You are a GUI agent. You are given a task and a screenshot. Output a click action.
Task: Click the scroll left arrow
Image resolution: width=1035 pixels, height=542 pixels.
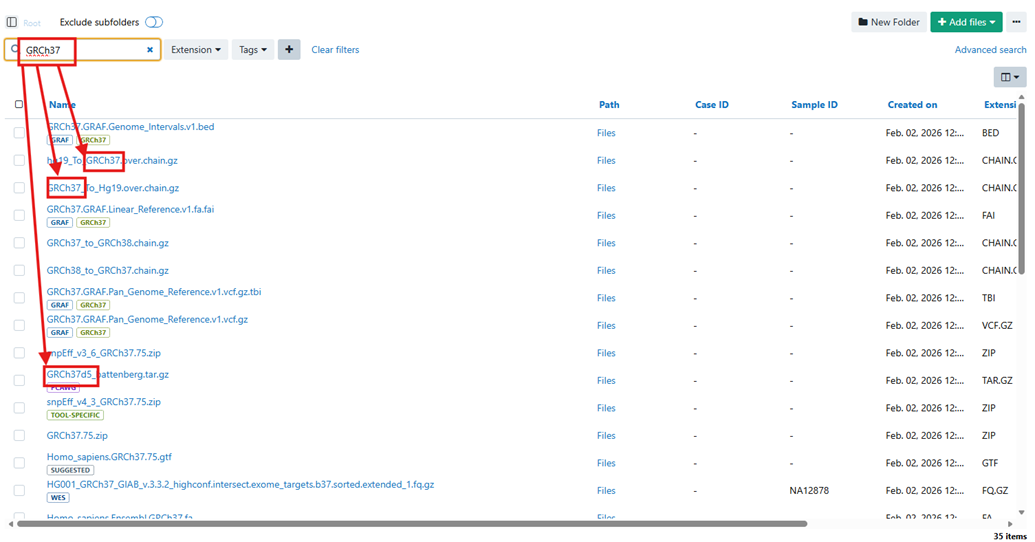(x=11, y=524)
